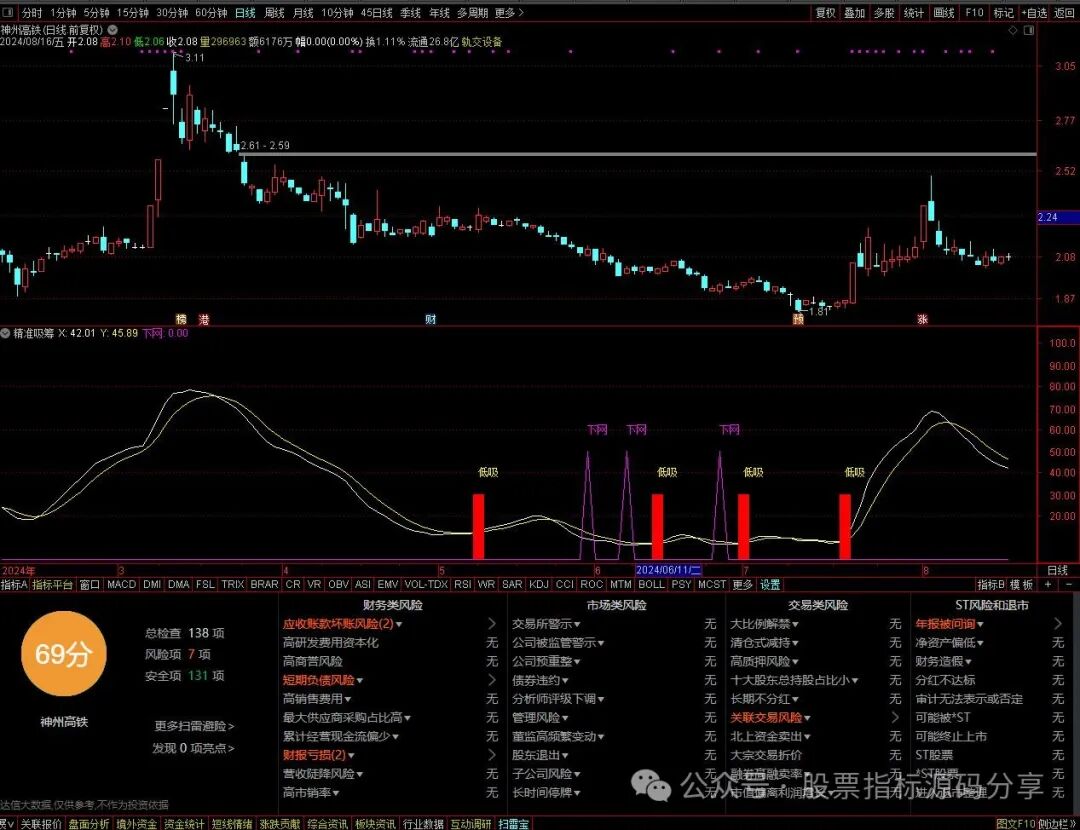Open F10 company information

974,12
